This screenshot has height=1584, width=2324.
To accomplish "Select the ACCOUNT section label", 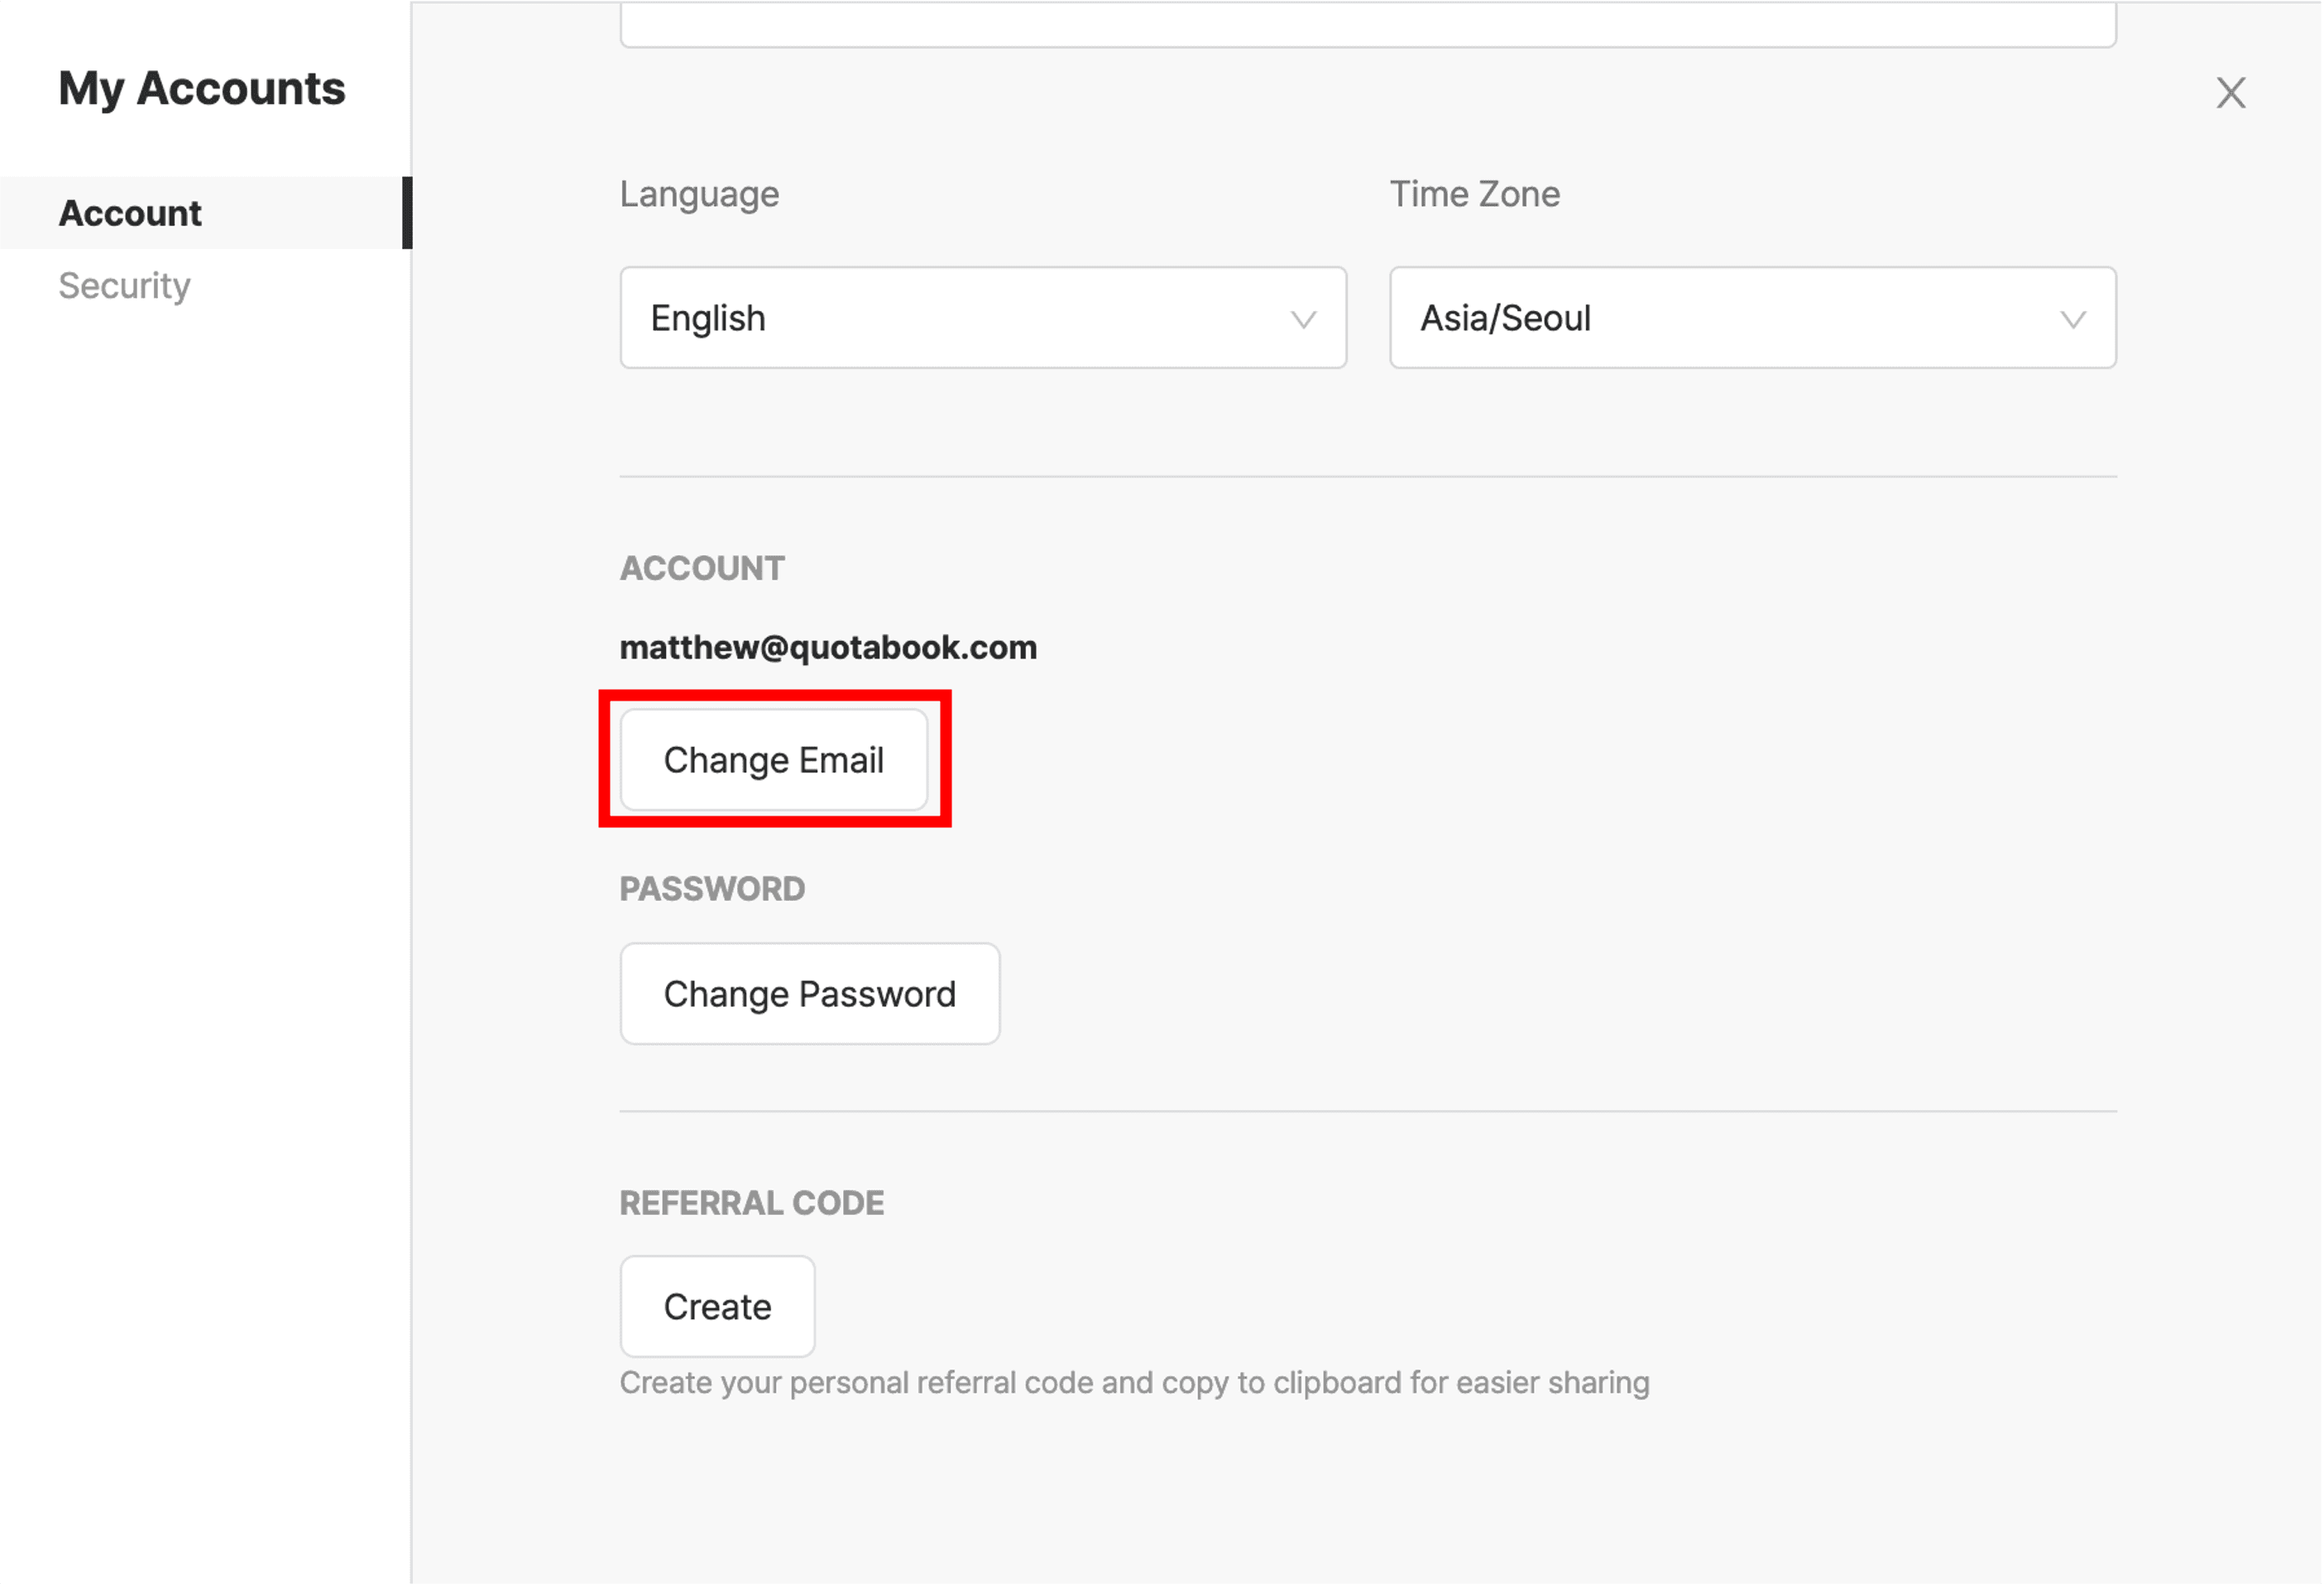I will [x=701, y=567].
